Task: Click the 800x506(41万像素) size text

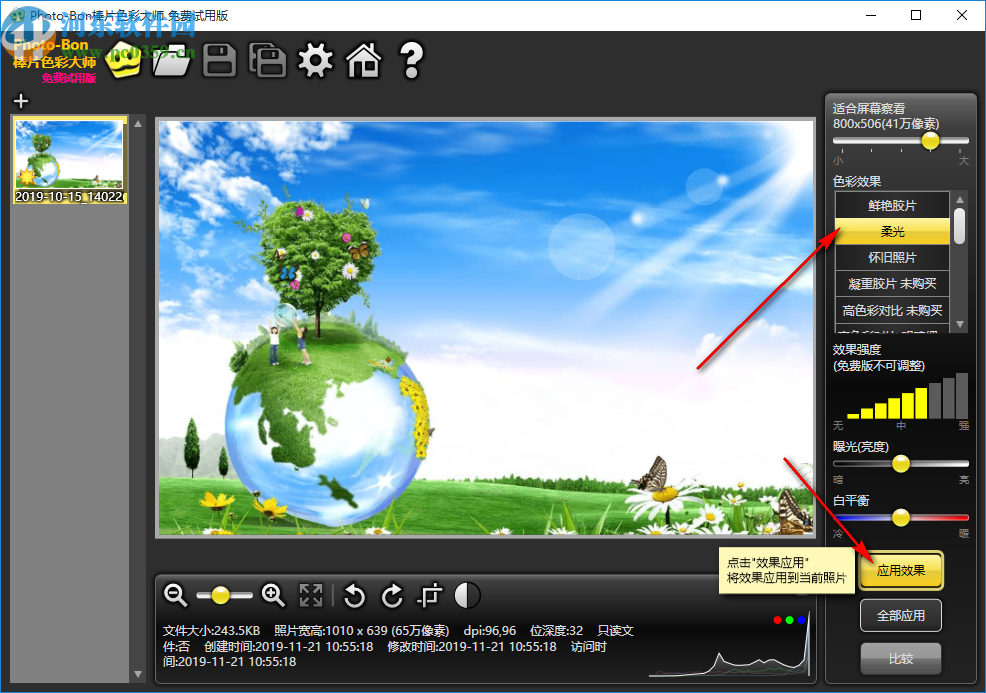Action: coord(886,123)
